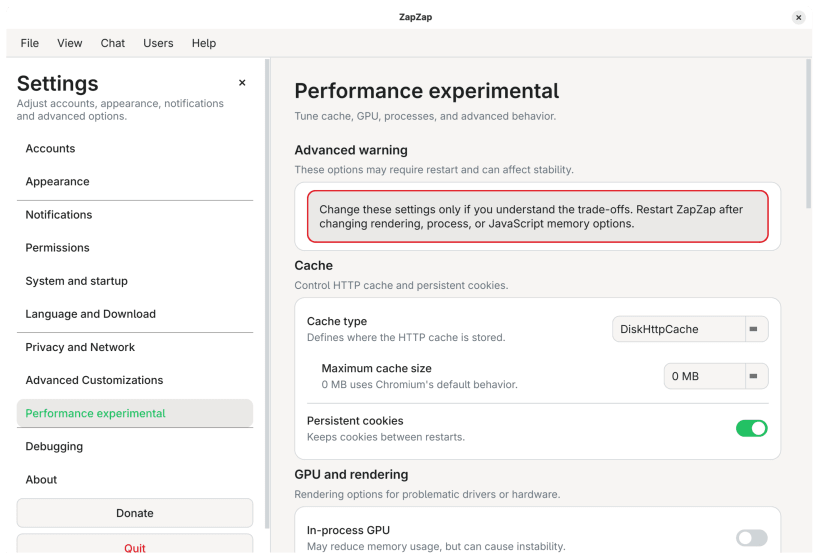Click the 'GPU and rendering' section heading
Screen dimensions: 819x559
tap(351, 474)
